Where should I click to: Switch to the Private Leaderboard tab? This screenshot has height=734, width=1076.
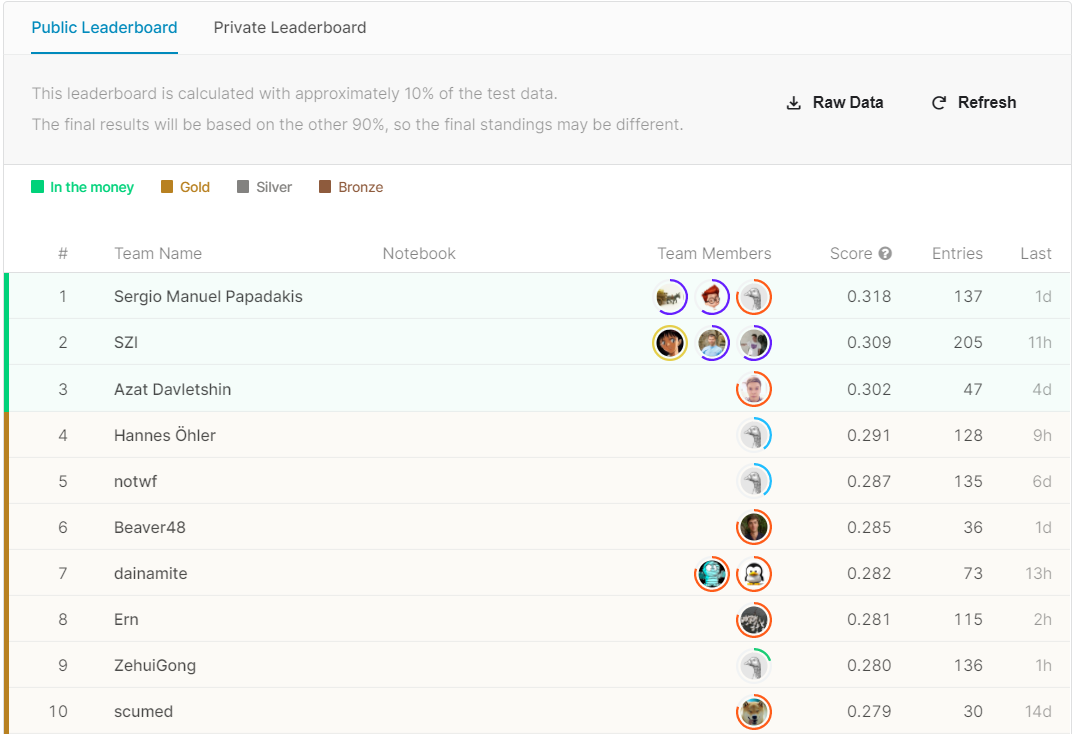(290, 28)
